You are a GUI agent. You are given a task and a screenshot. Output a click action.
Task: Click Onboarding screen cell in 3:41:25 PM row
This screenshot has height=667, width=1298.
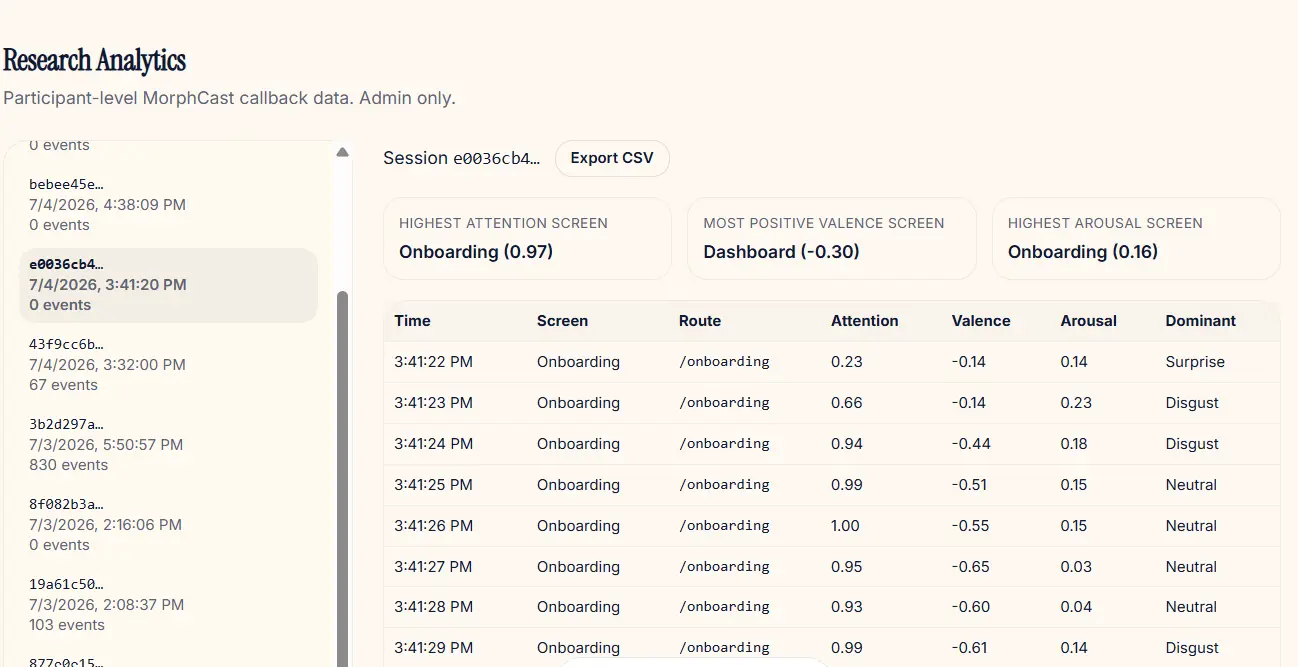[x=578, y=485]
